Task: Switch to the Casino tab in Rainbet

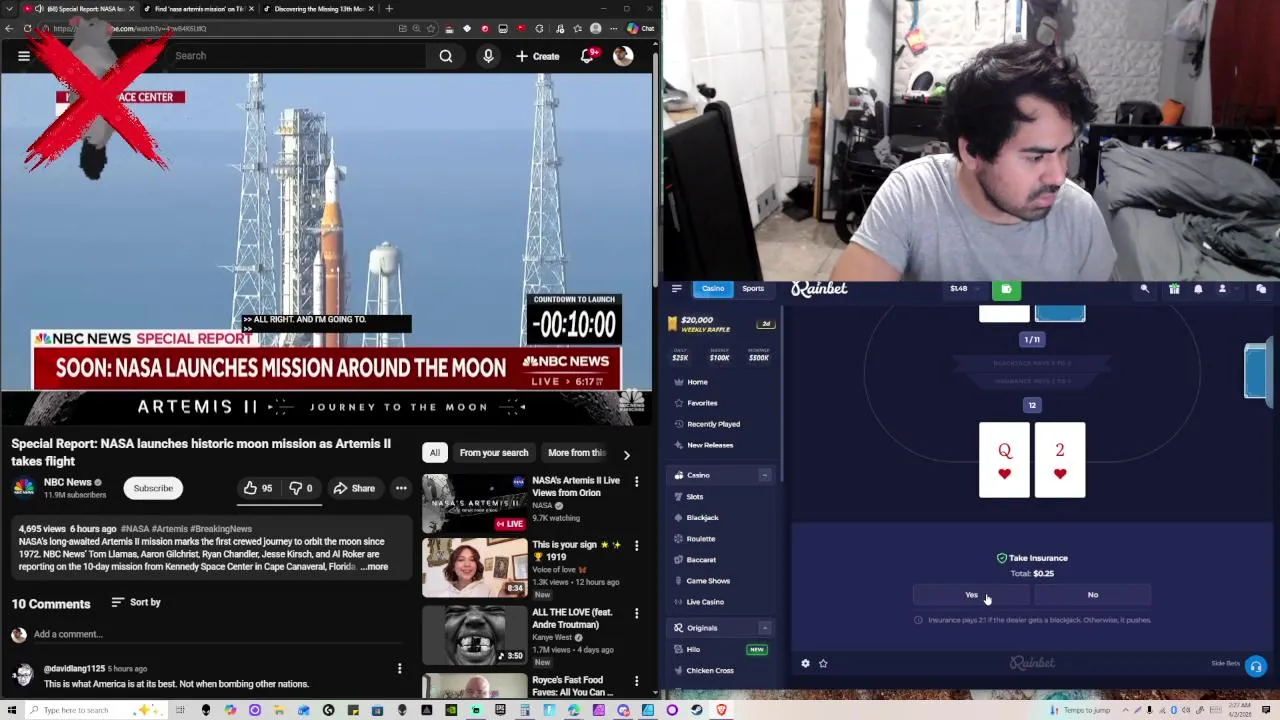Action: click(713, 289)
